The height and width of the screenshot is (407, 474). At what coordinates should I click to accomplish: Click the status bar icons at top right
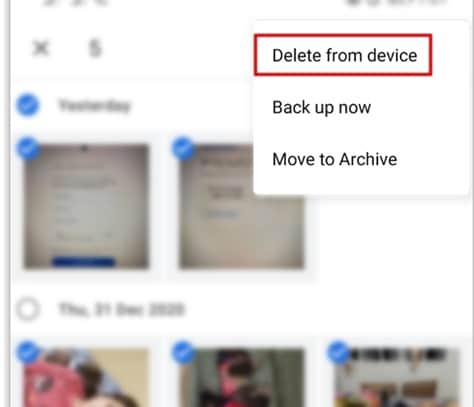click(397, 3)
